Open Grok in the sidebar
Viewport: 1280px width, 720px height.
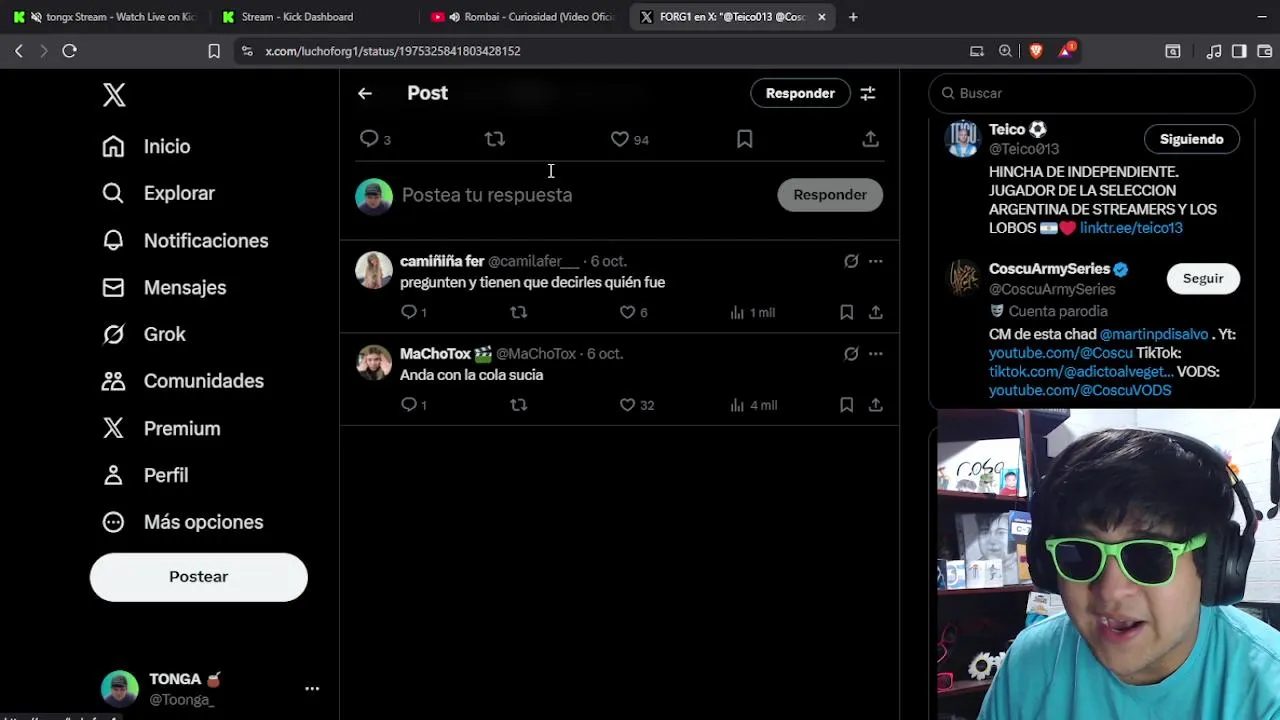coord(144,334)
